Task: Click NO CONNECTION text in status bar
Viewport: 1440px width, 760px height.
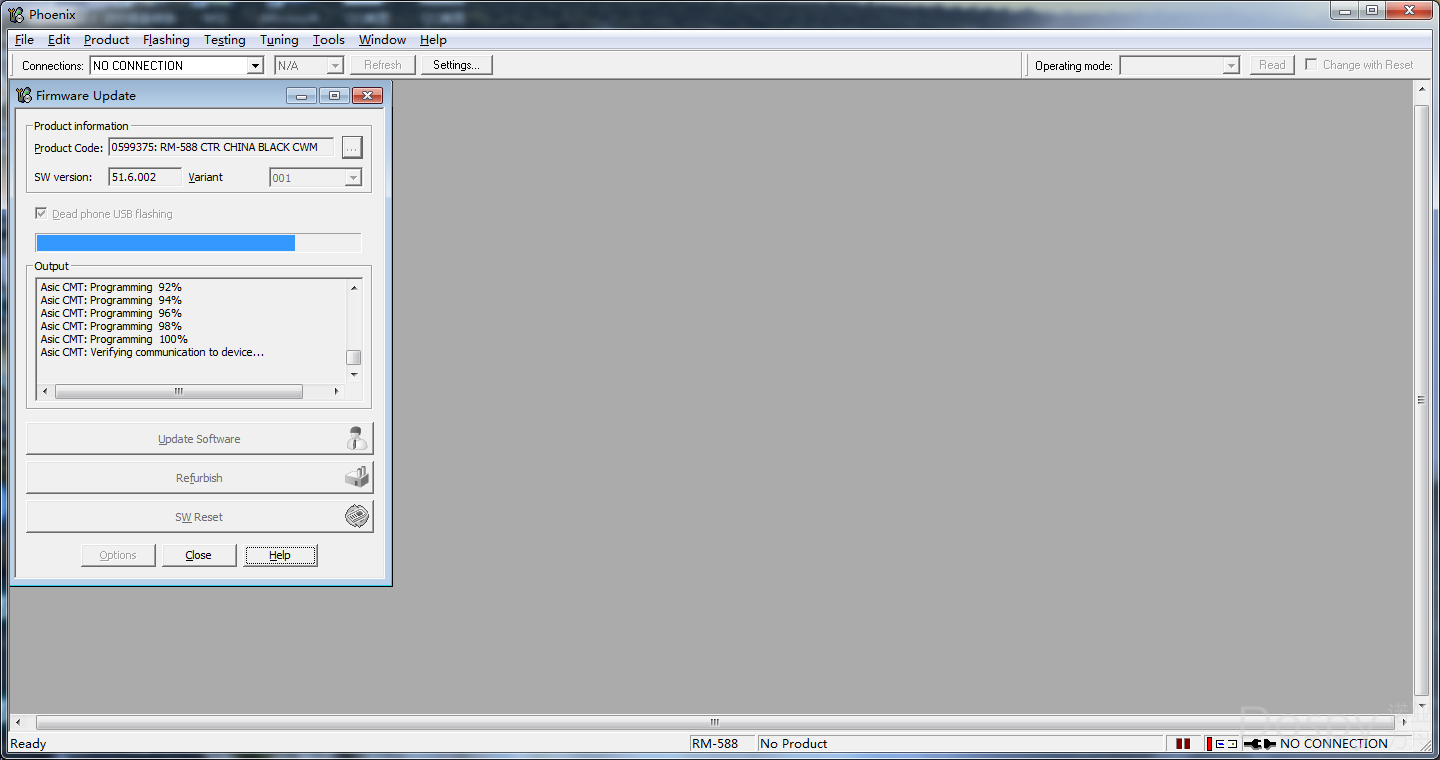Action: [1334, 743]
